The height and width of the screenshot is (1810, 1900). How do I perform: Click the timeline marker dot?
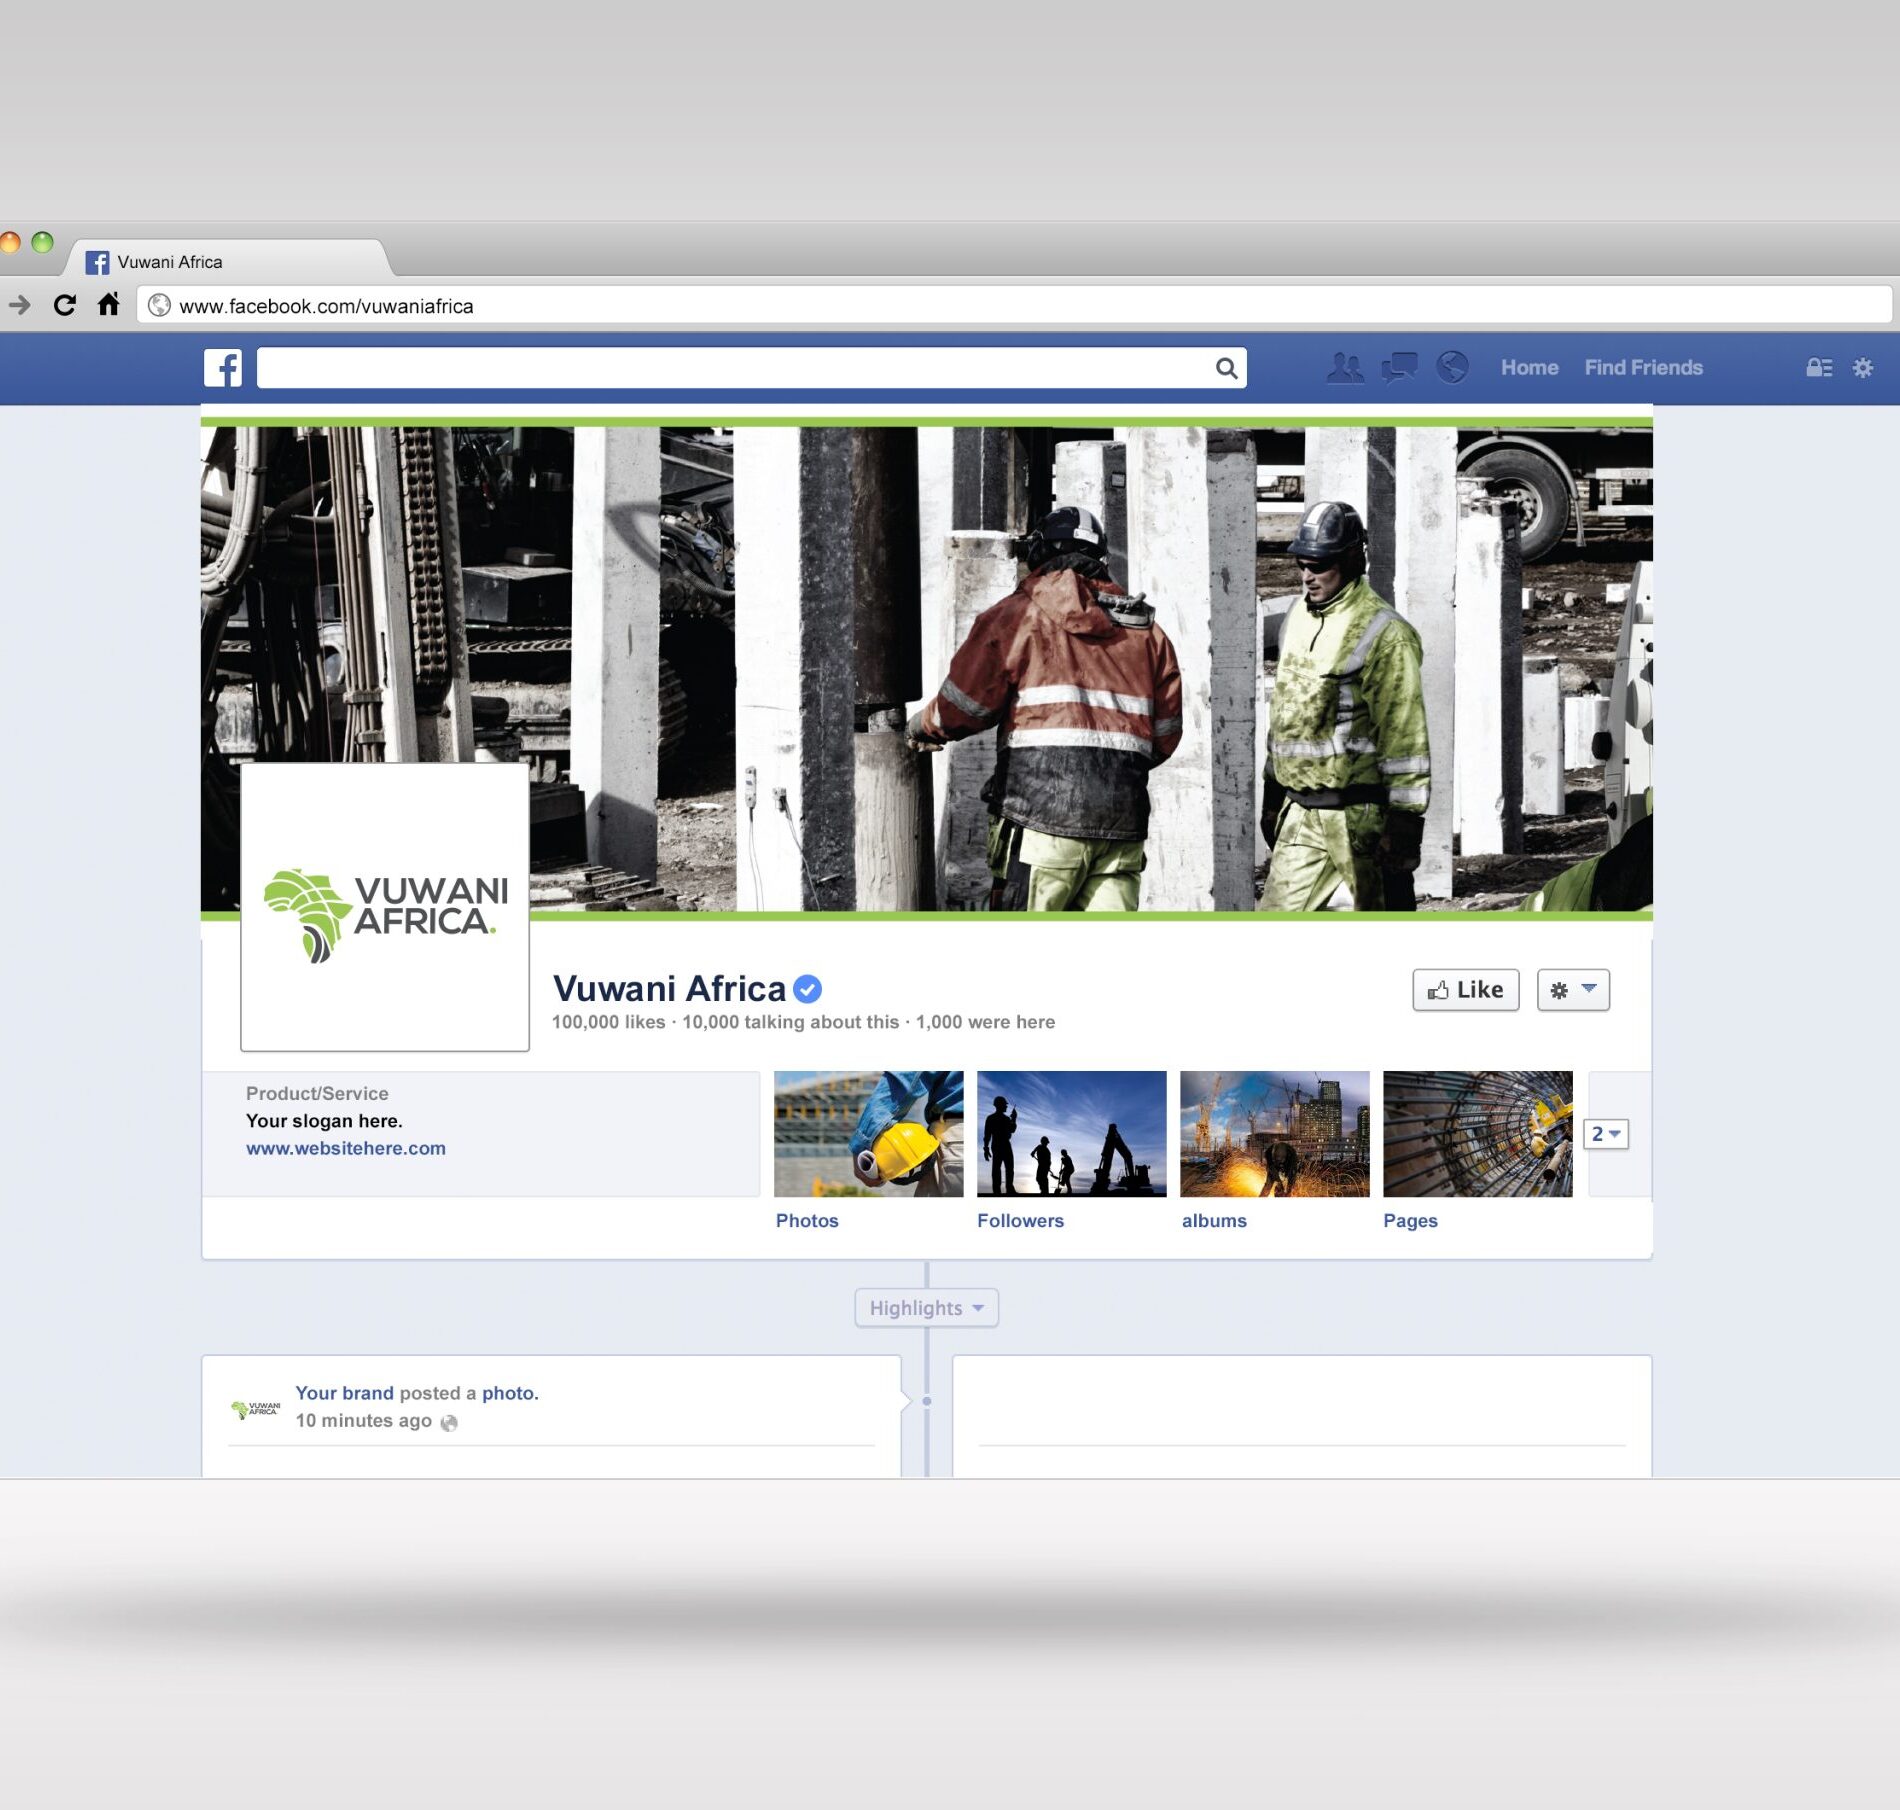pyautogui.click(x=927, y=1401)
